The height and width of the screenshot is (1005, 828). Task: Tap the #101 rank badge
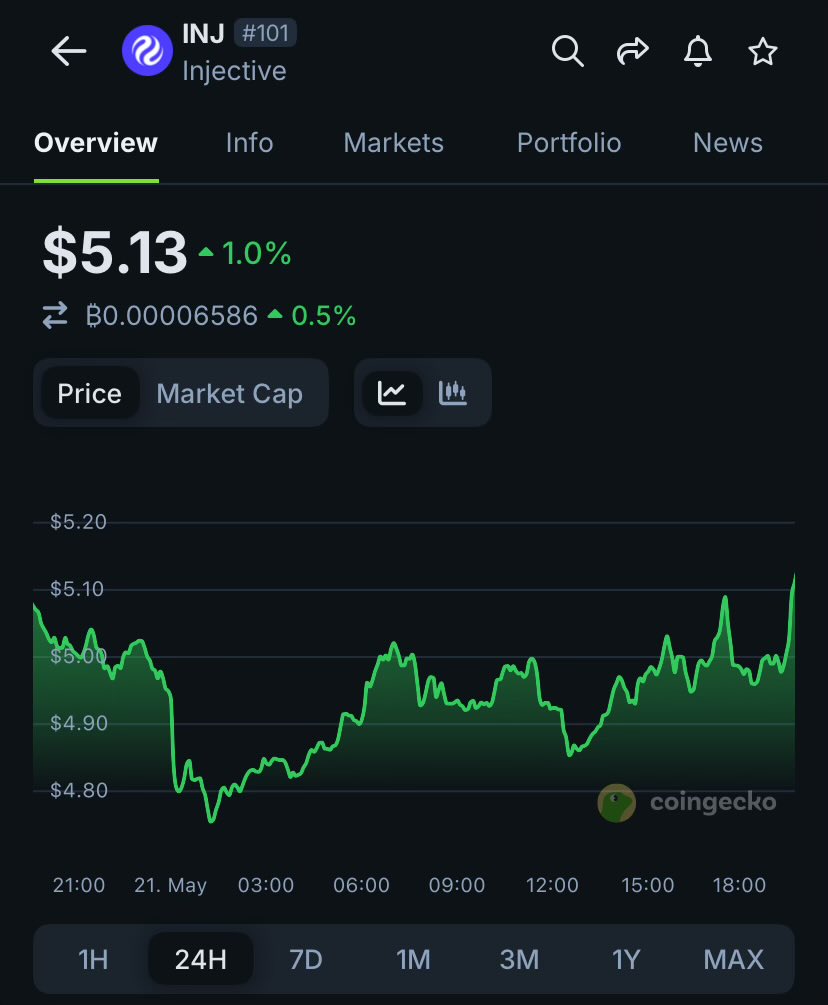coord(265,33)
